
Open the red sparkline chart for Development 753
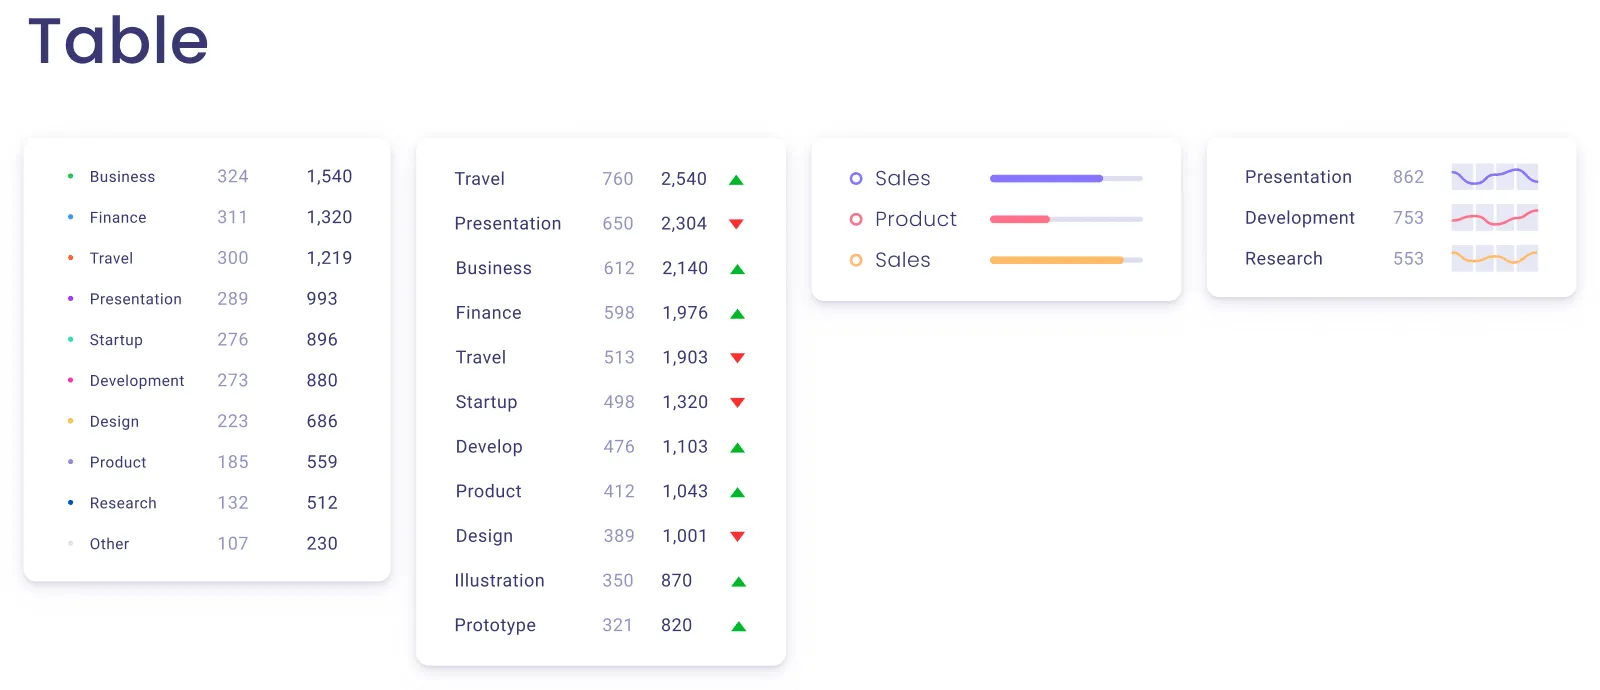[1494, 218]
